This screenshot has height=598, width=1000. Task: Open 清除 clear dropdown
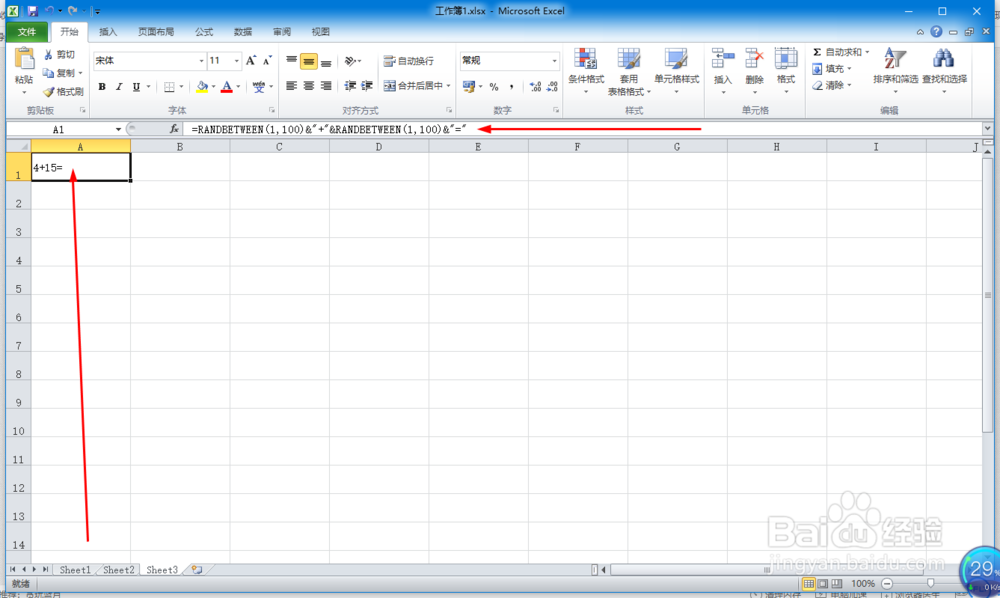click(832, 85)
